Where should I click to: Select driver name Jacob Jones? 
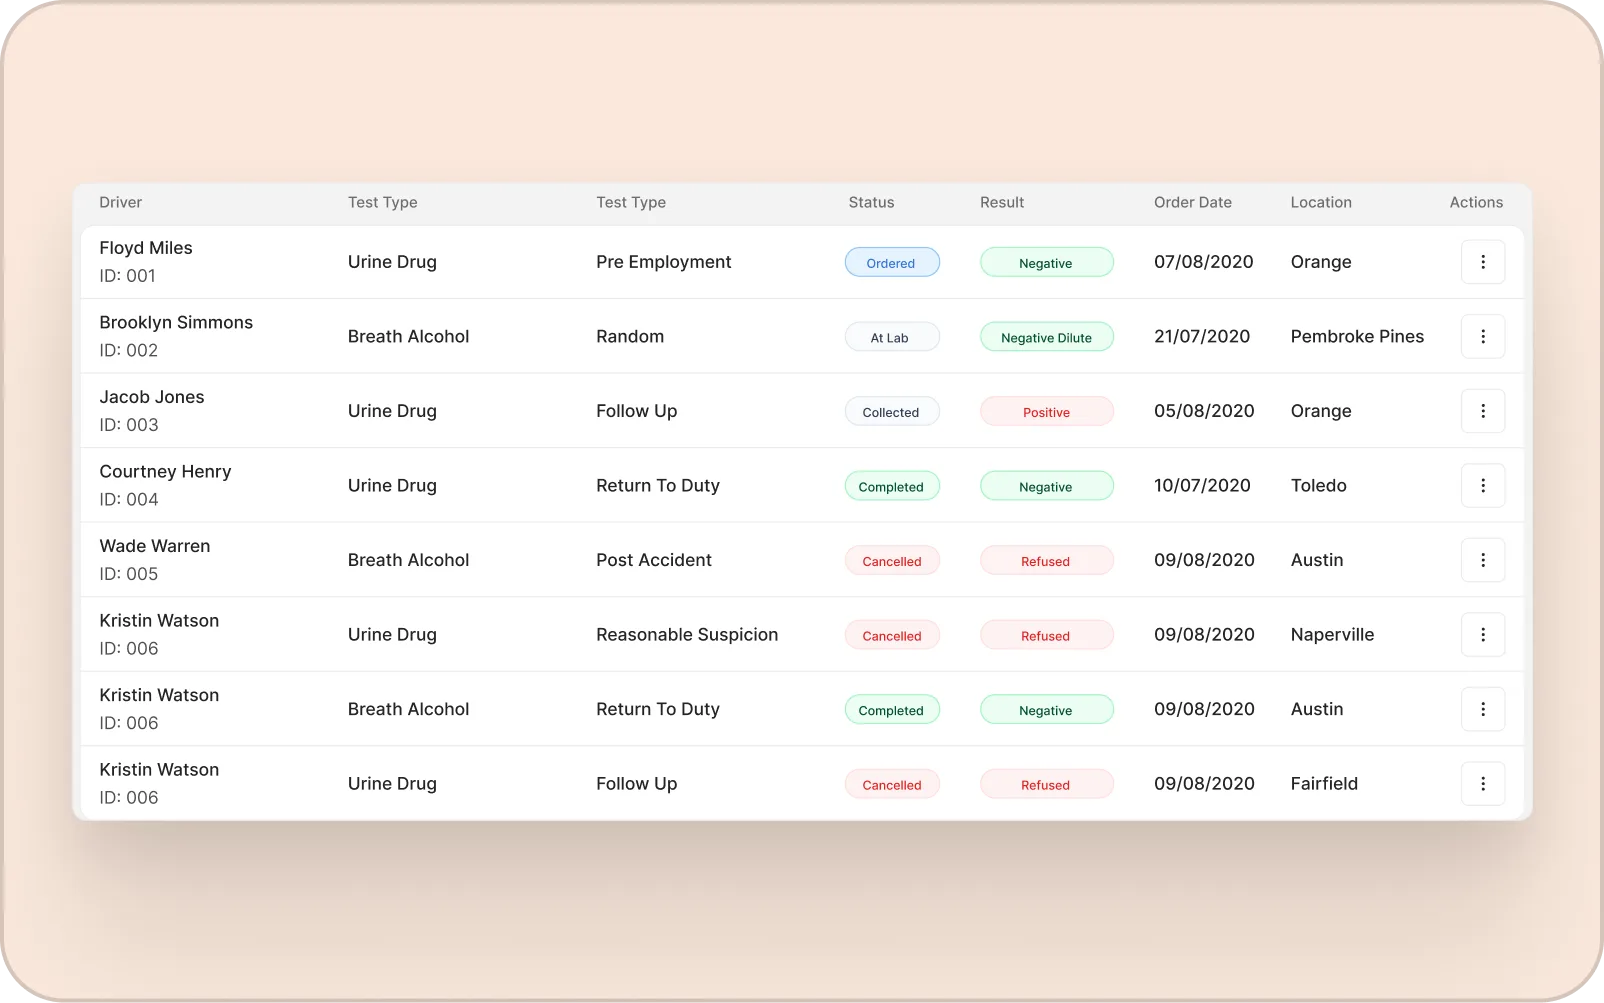pyautogui.click(x=152, y=397)
